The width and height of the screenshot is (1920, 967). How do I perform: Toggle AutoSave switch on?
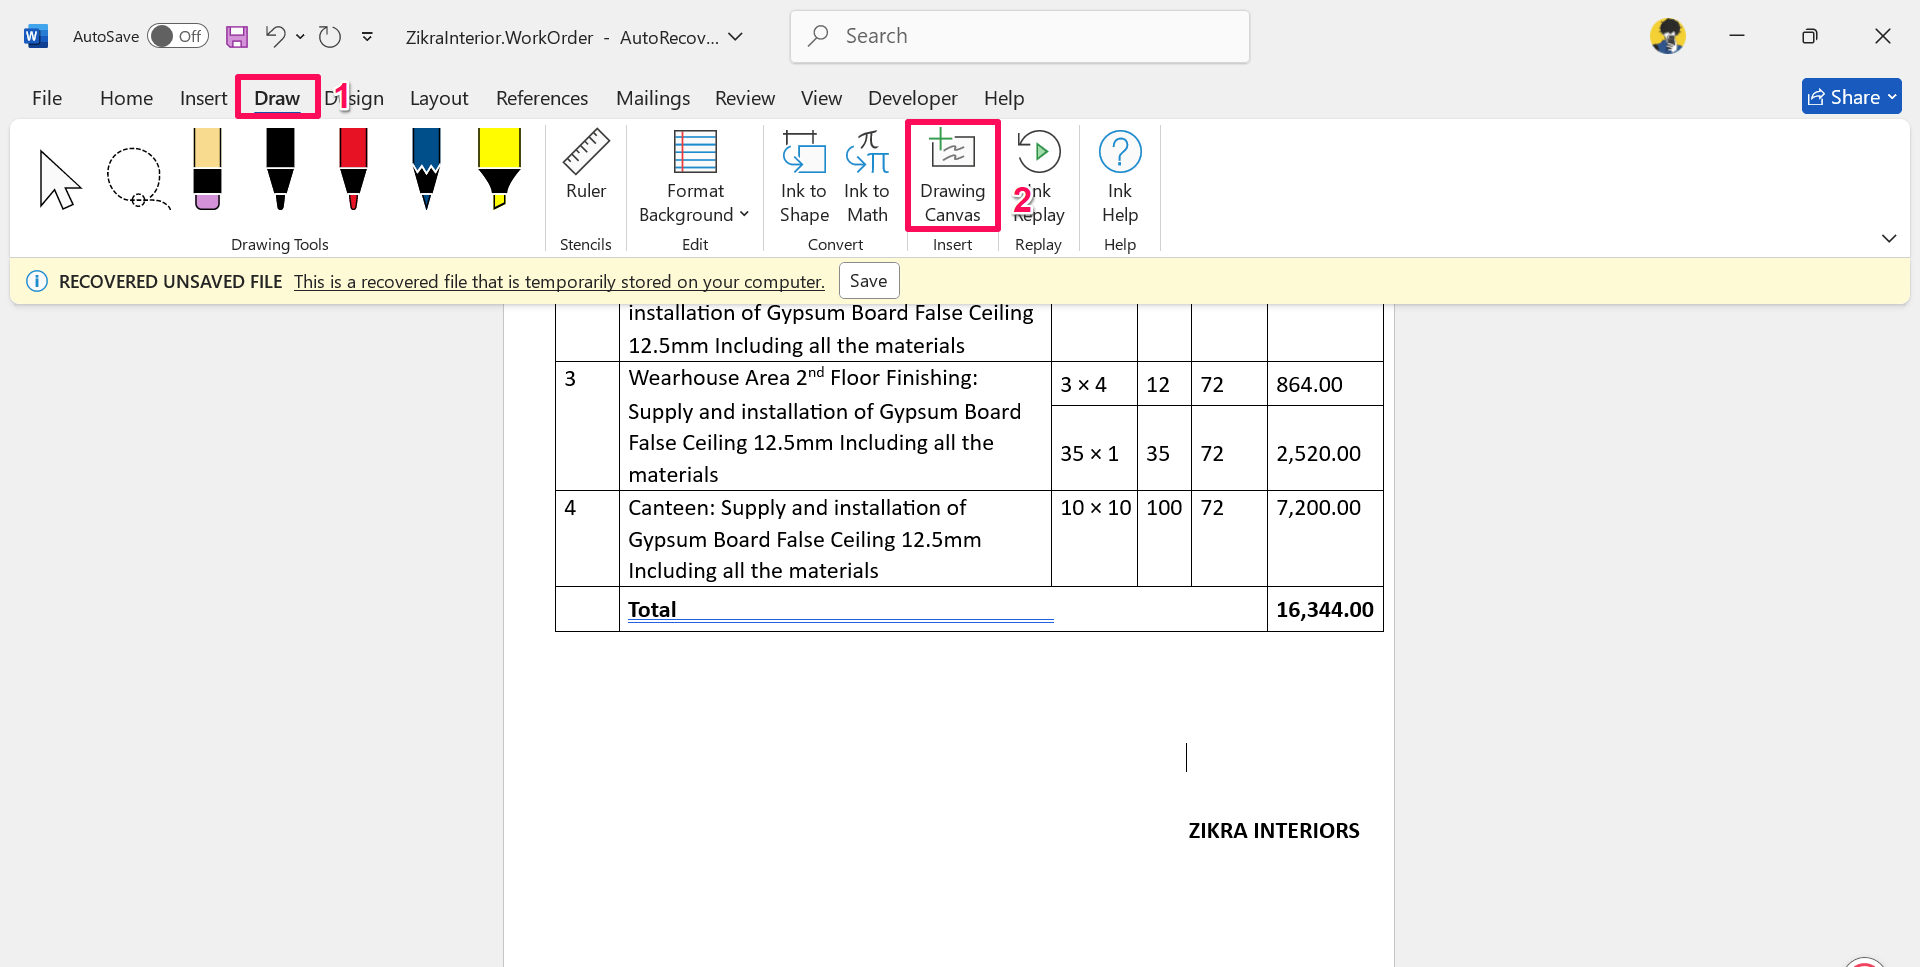pyautogui.click(x=178, y=37)
